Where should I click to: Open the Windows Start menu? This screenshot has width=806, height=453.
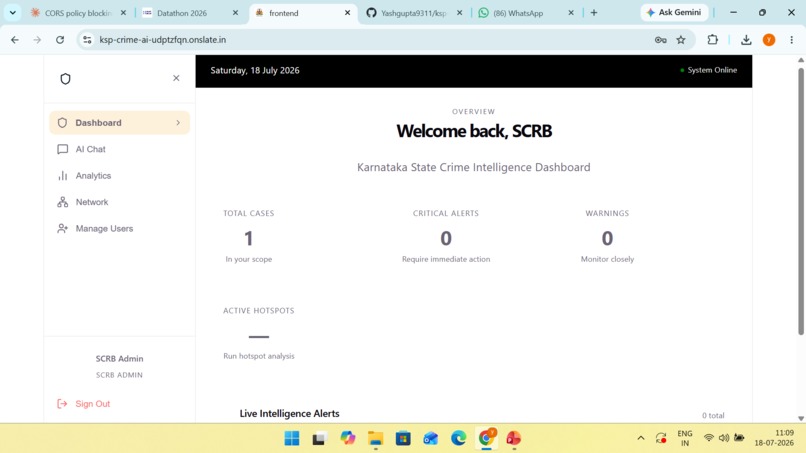(292, 439)
